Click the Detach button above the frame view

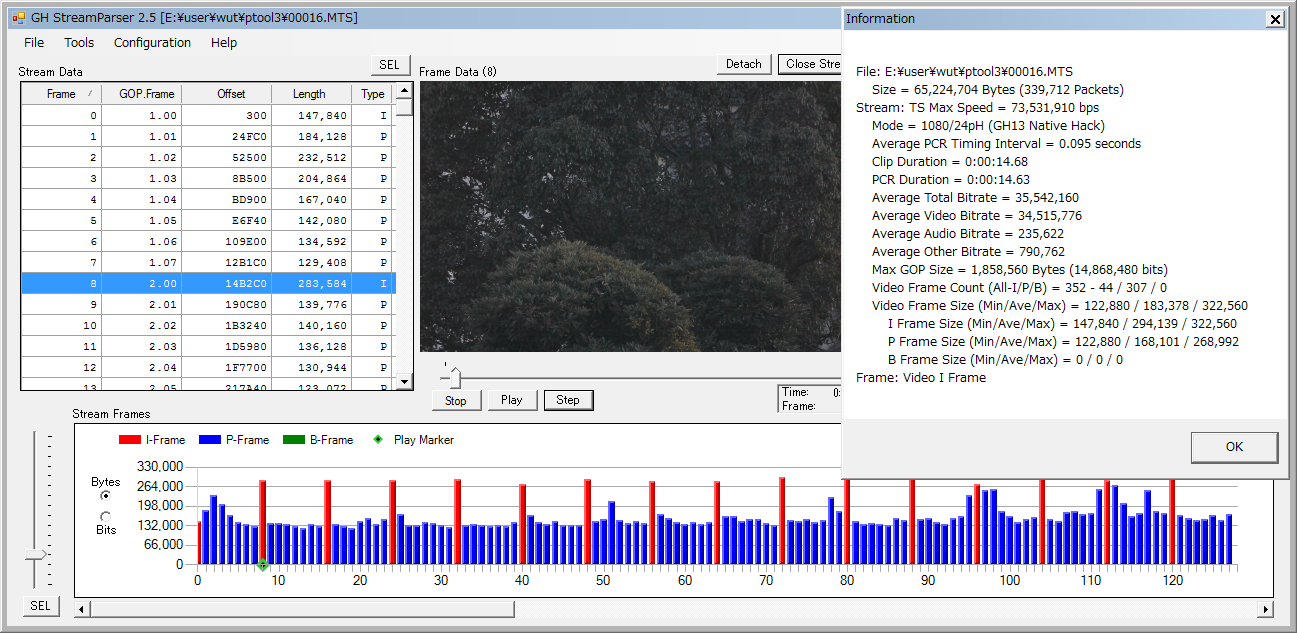pos(743,64)
